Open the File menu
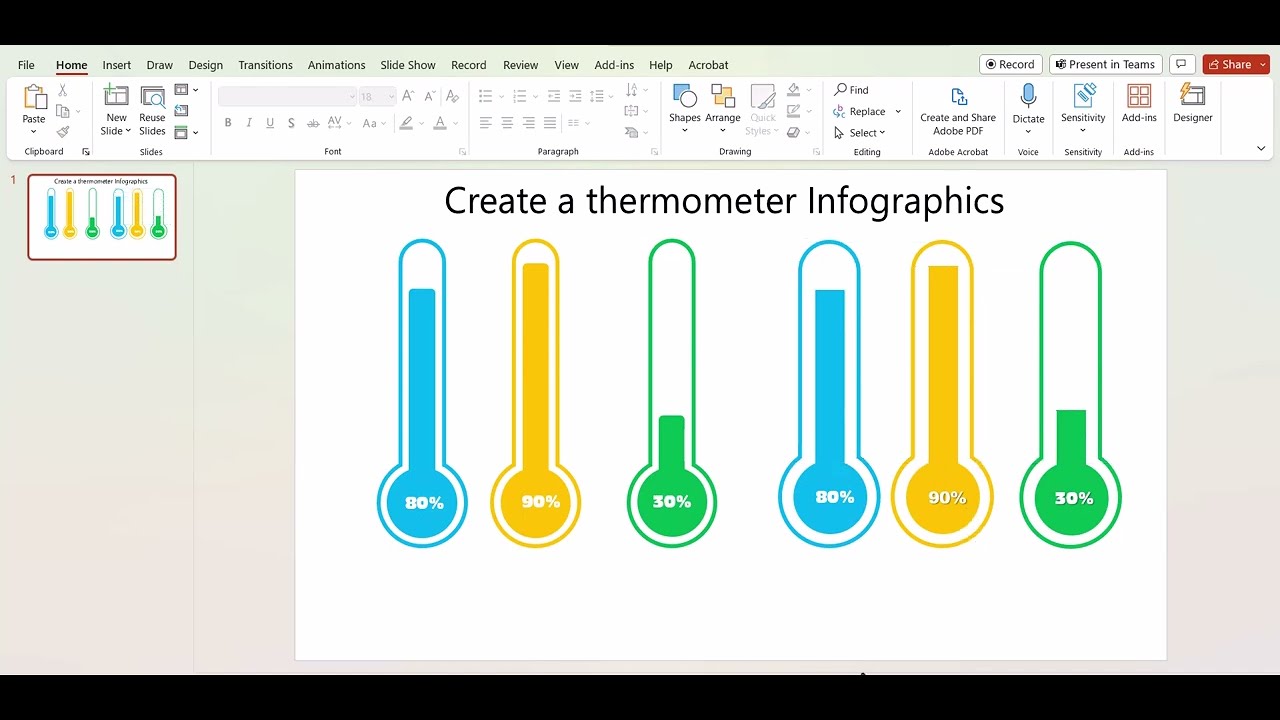 26,65
